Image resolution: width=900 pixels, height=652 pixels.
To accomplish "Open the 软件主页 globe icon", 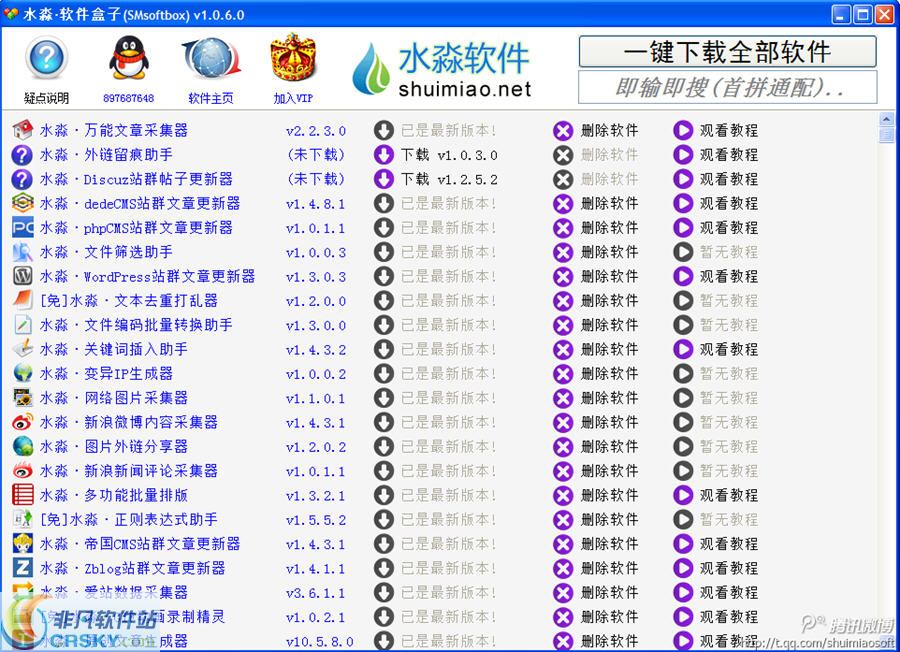I will click(211, 57).
